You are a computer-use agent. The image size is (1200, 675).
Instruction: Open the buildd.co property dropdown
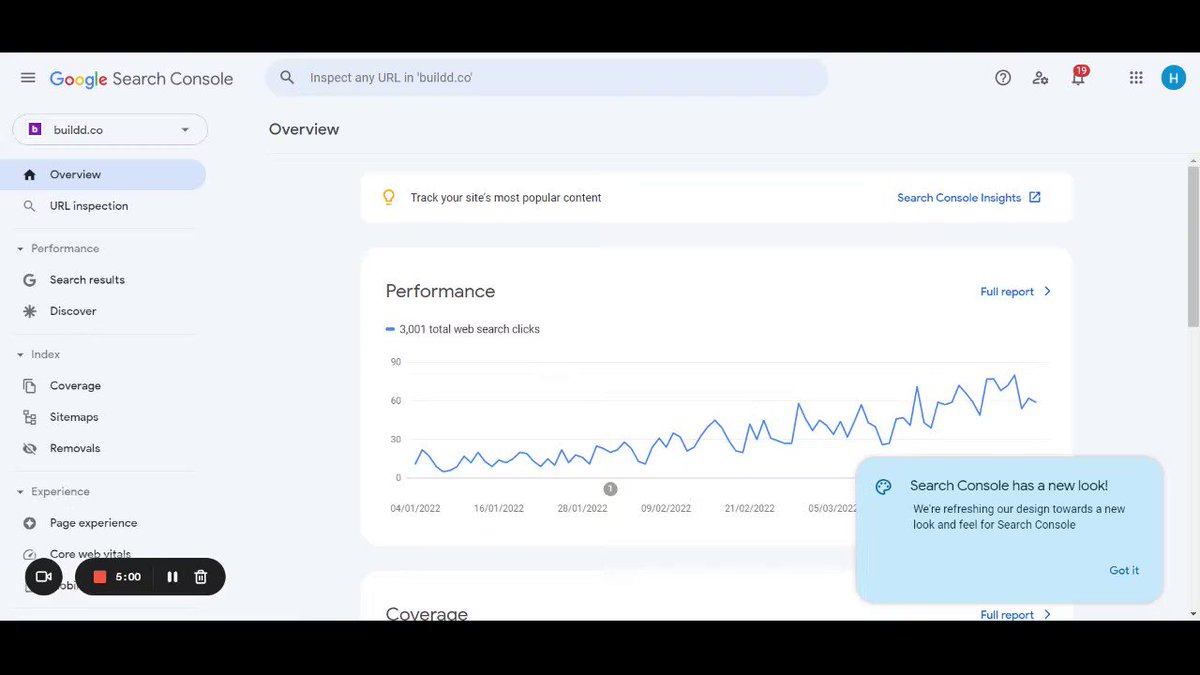coord(110,129)
